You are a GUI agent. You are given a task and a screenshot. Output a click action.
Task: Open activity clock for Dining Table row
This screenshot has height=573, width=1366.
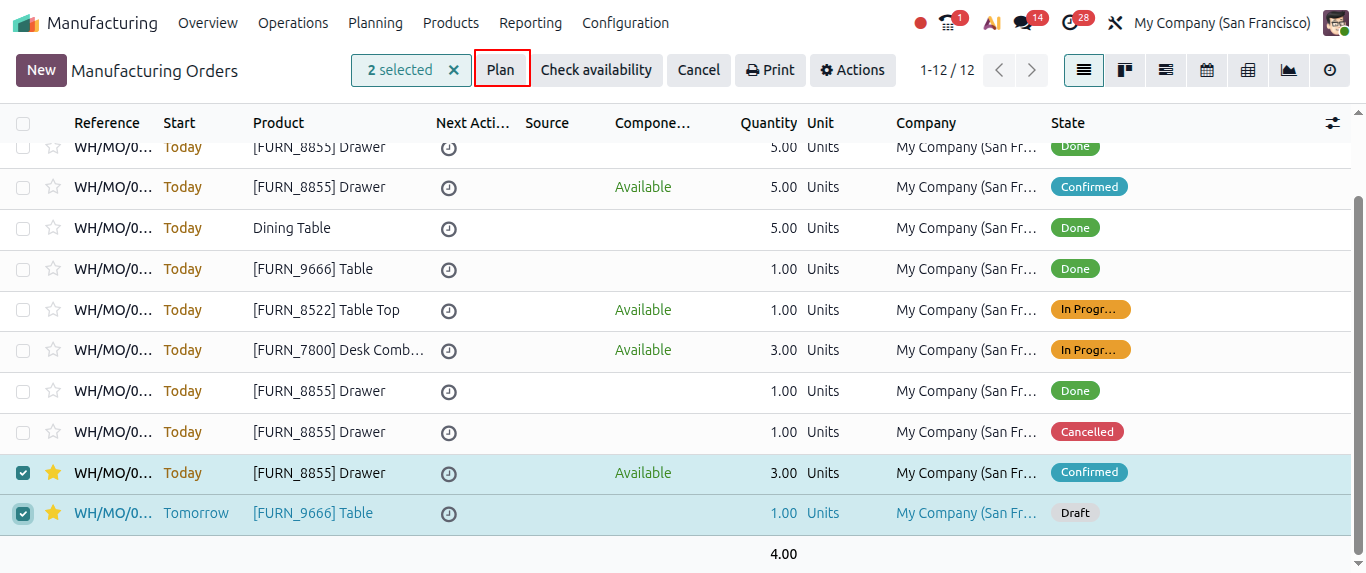(449, 229)
